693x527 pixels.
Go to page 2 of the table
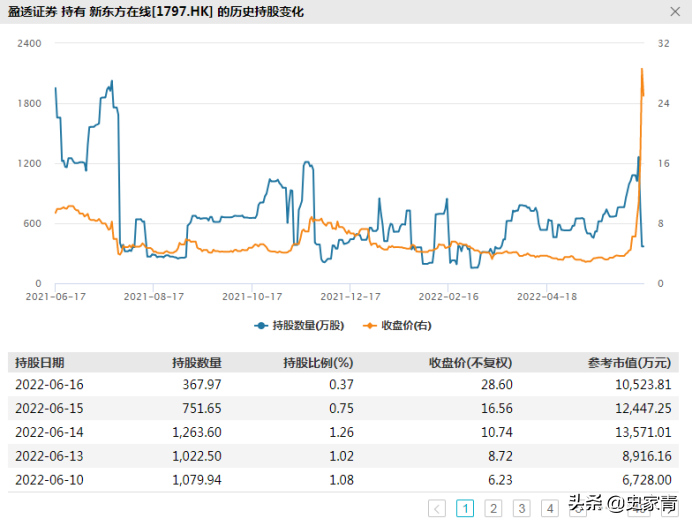pos(493,508)
